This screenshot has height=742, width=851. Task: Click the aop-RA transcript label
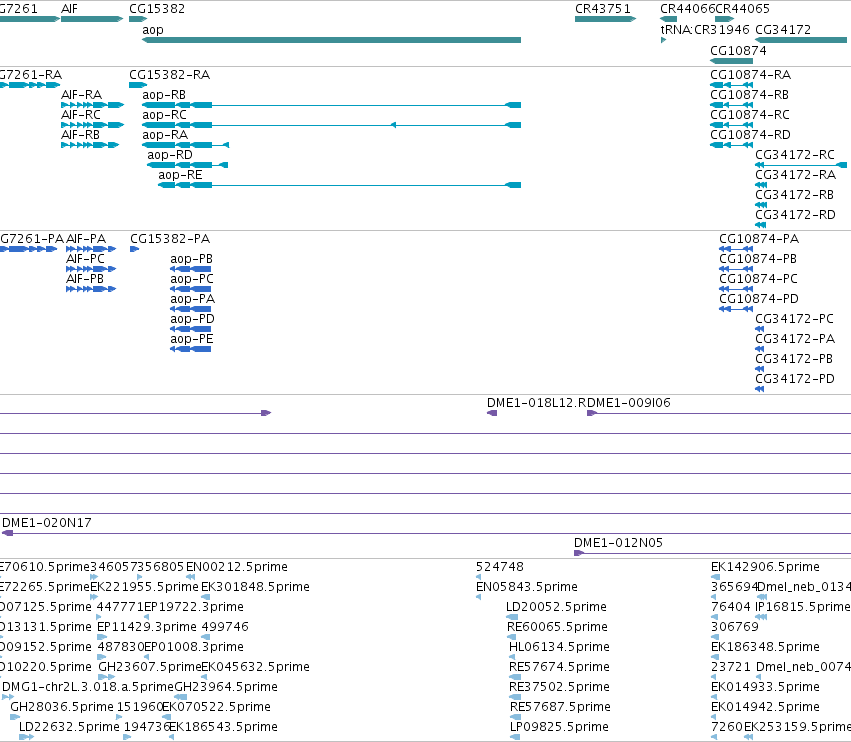(x=165, y=135)
